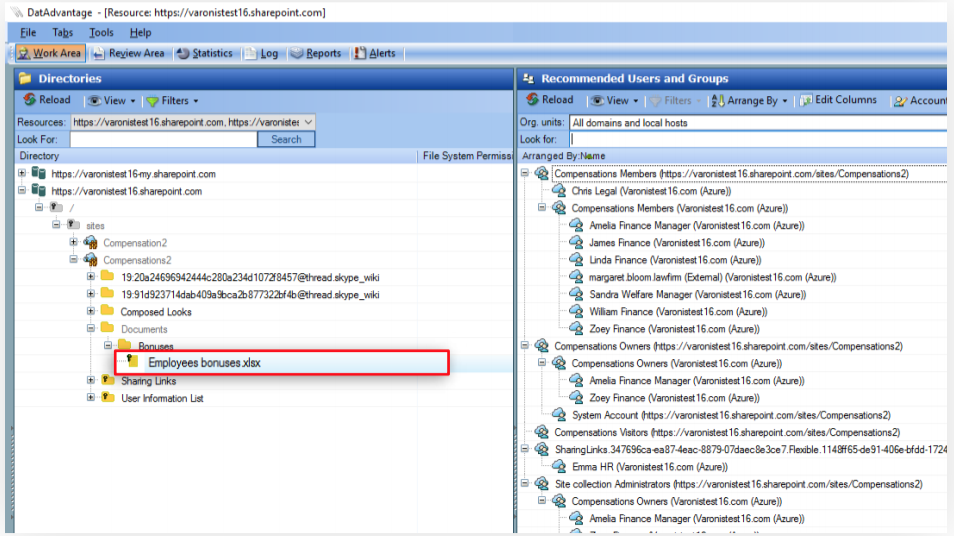Collapse the SharingLinks group node
The image size is (954, 536).
coord(525,449)
